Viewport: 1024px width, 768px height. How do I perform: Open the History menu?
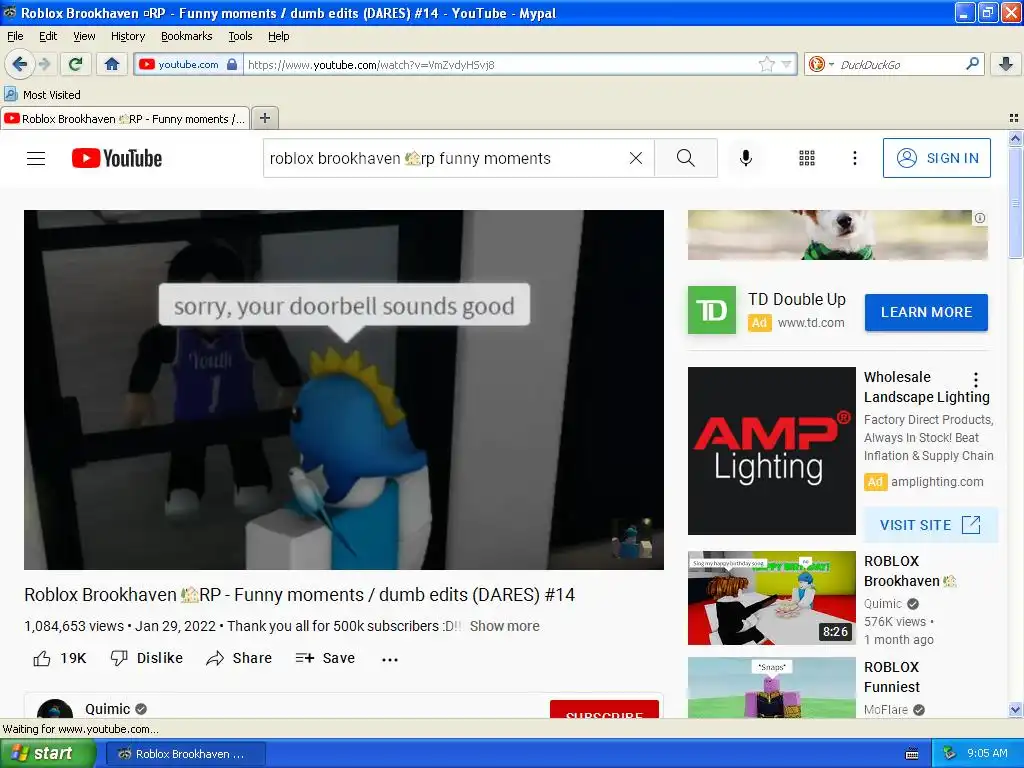[x=127, y=36]
